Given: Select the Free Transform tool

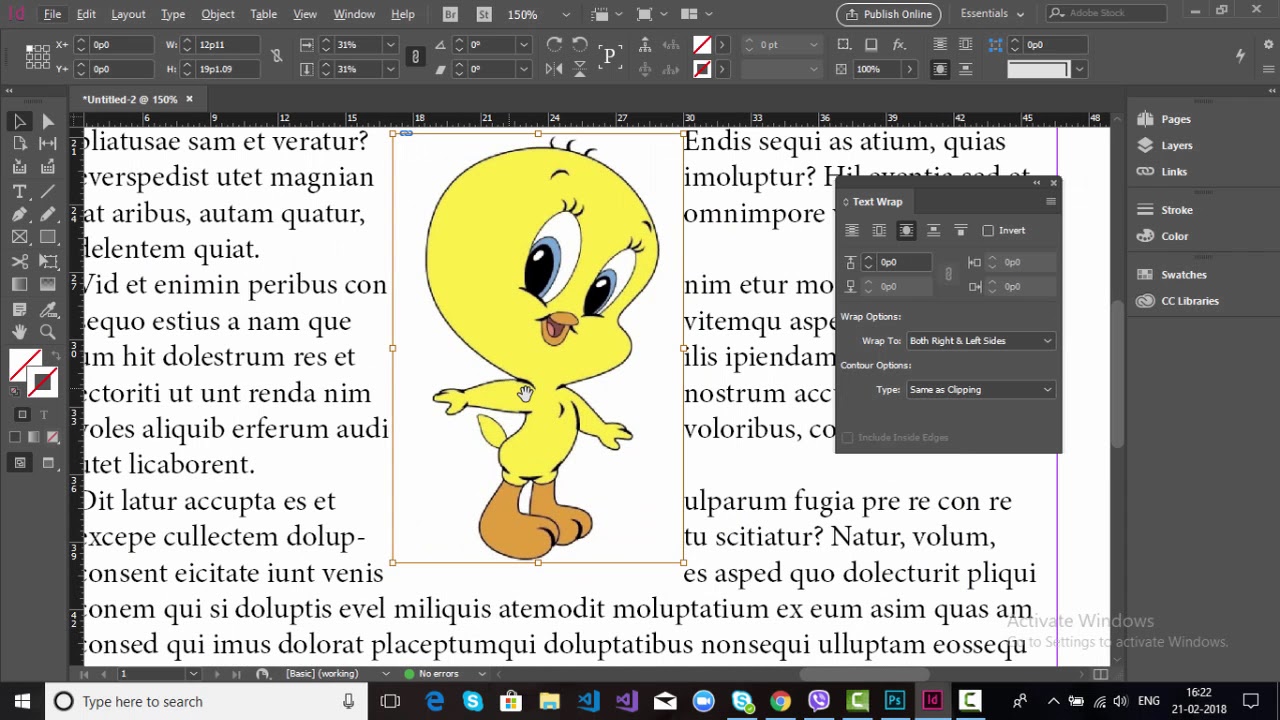Looking at the screenshot, I should coord(48,261).
